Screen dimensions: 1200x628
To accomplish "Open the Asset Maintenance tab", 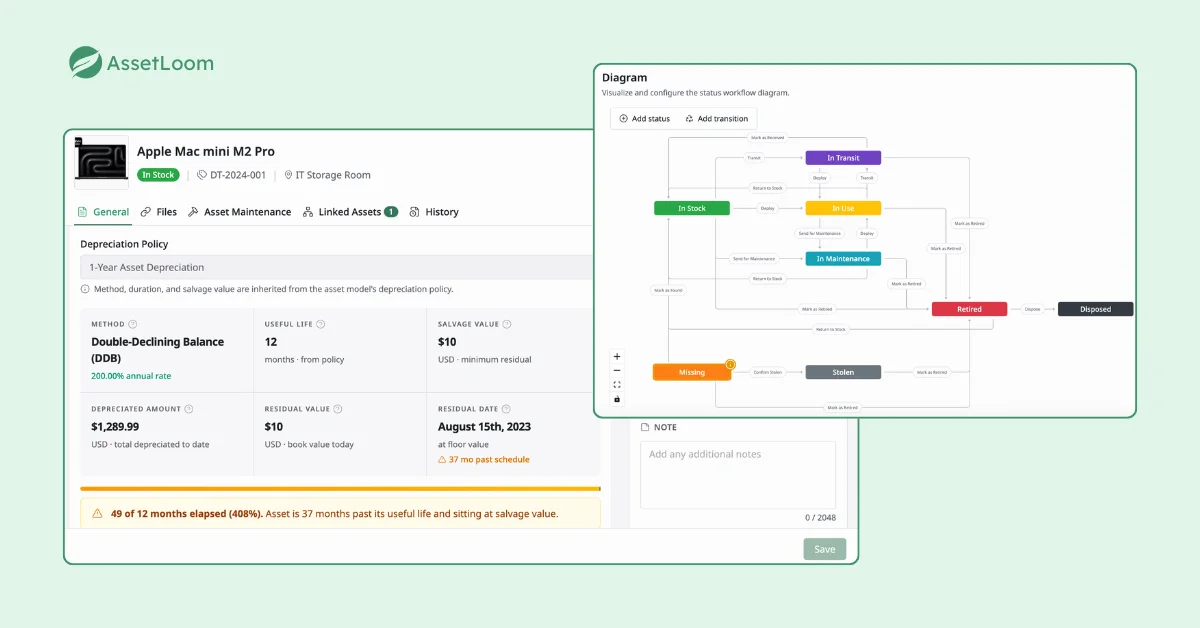I will [239, 212].
